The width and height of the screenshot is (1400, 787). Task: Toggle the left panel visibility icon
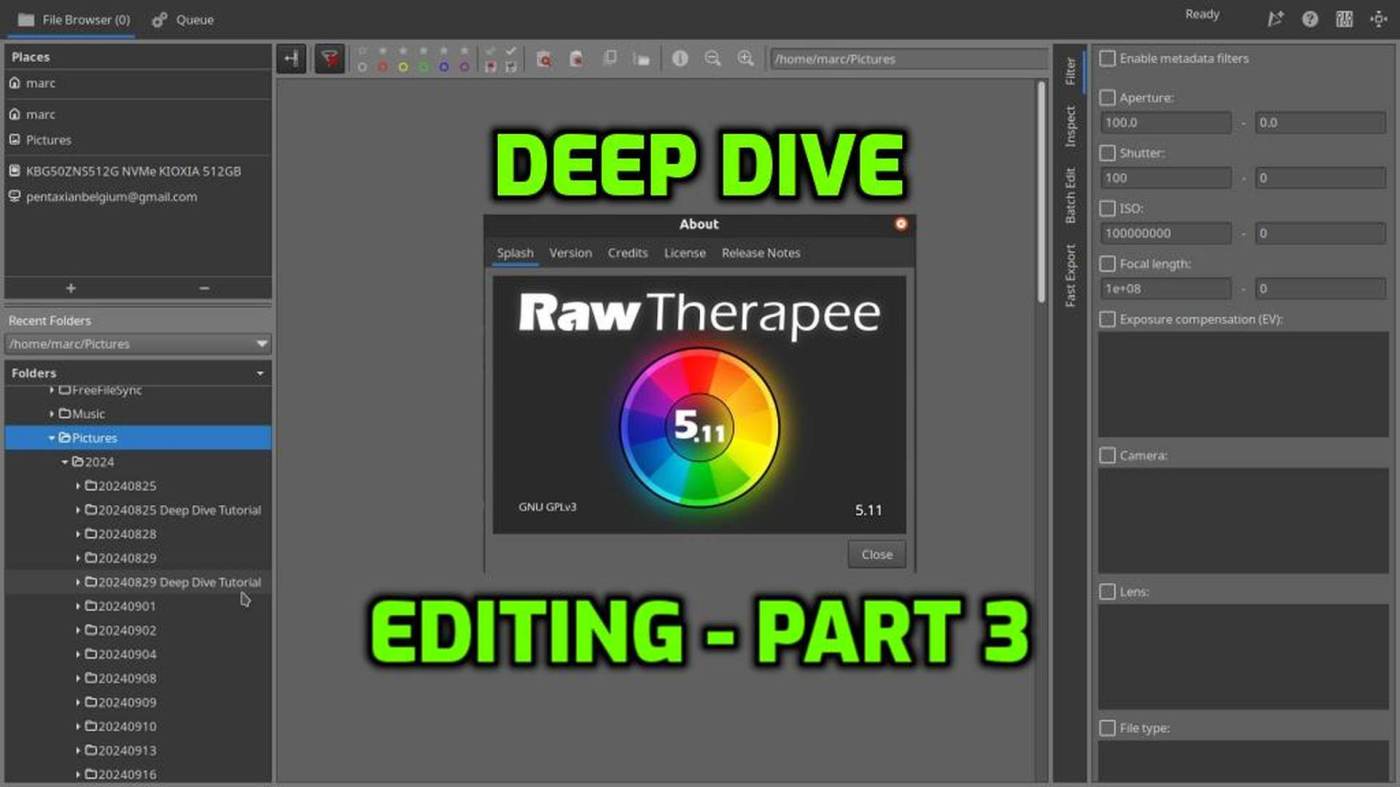[x=291, y=59]
